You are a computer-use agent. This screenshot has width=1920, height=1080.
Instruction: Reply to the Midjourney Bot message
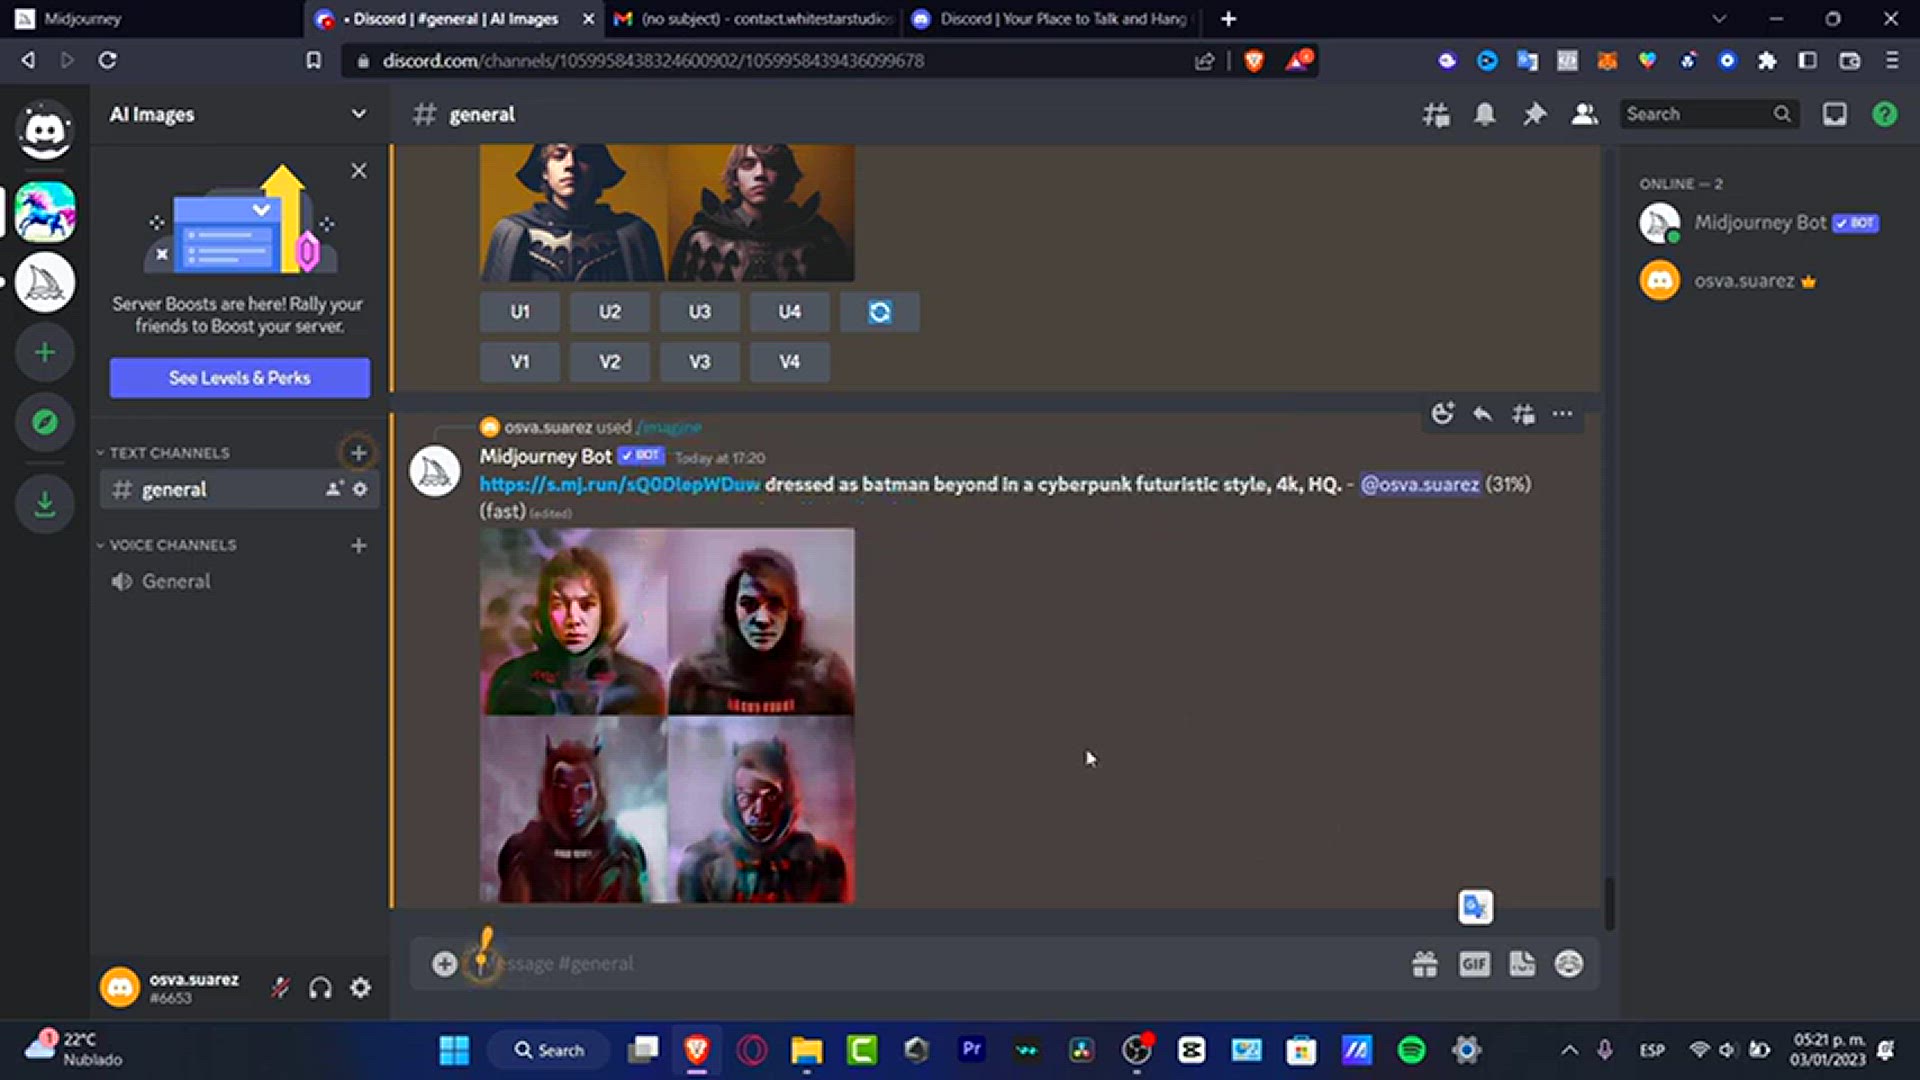coord(1482,414)
